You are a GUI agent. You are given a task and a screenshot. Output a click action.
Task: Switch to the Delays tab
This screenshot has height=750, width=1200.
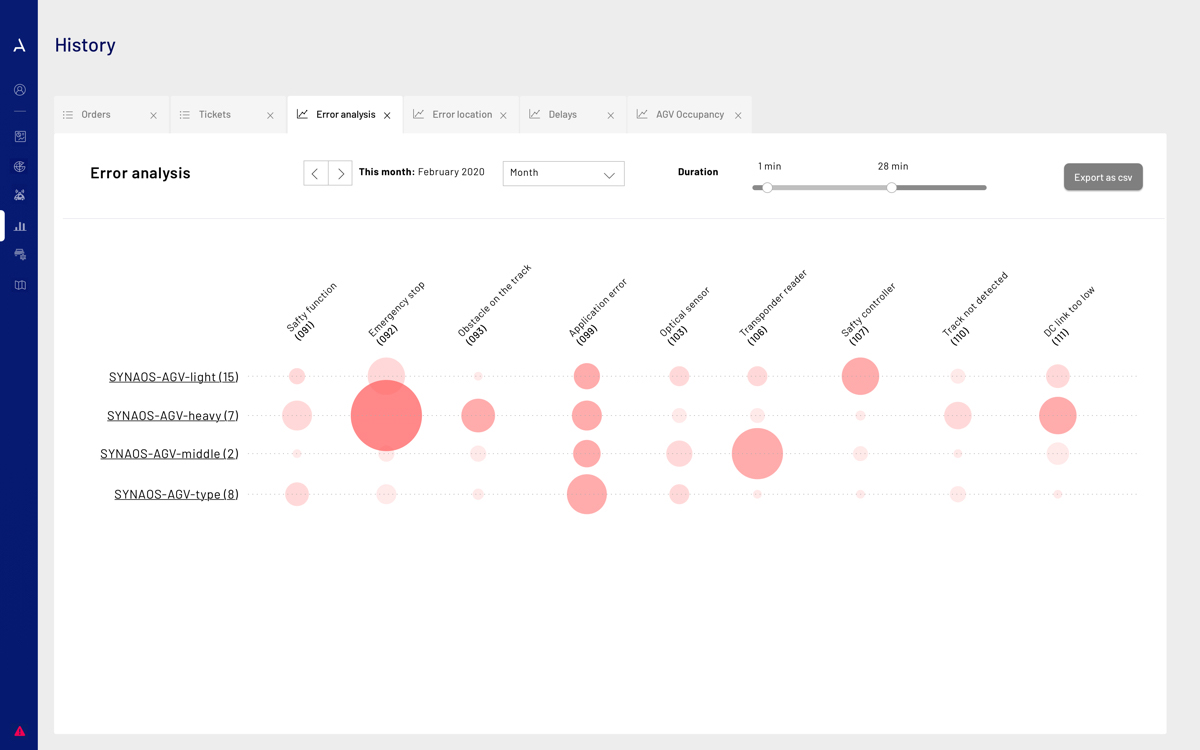(x=562, y=115)
